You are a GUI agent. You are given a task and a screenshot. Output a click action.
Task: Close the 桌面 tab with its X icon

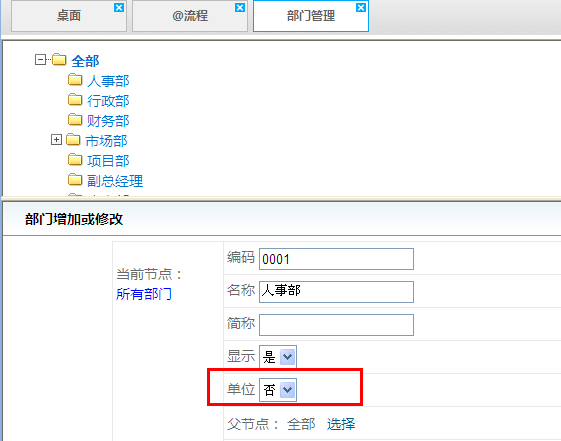point(119,8)
